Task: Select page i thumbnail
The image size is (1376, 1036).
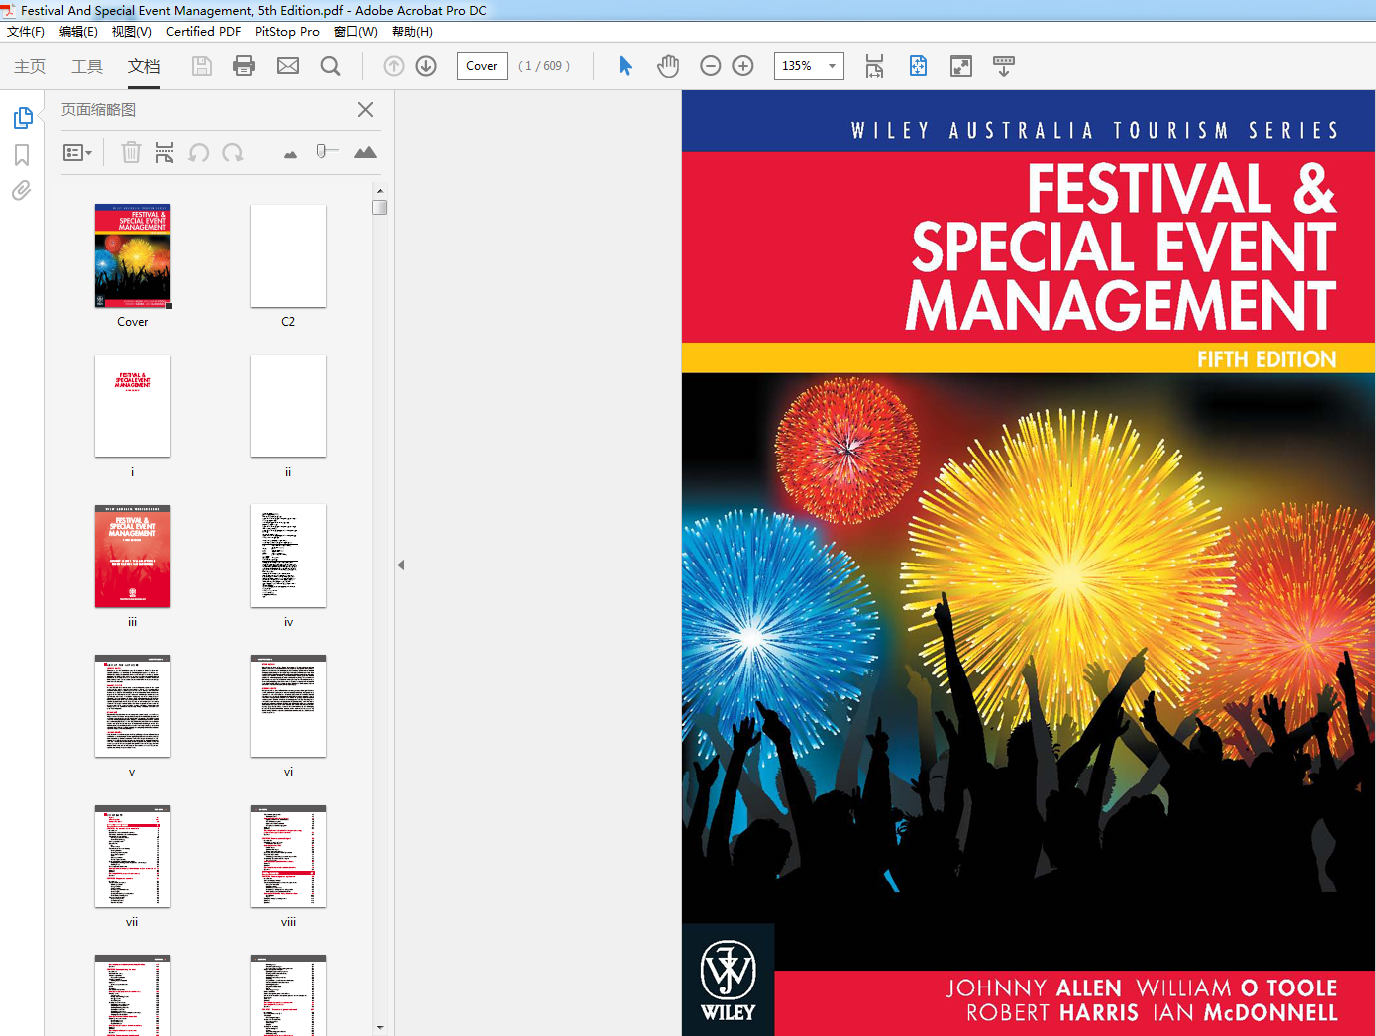Action: pyautogui.click(x=132, y=406)
